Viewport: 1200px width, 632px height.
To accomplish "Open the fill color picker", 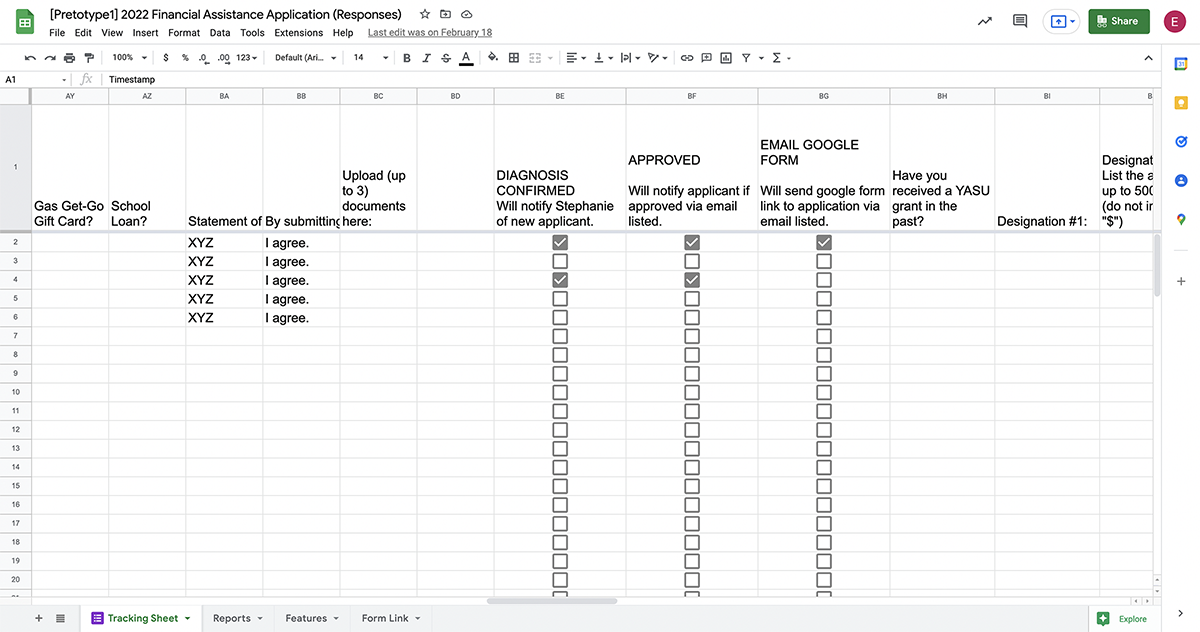I will coord(493,58).
